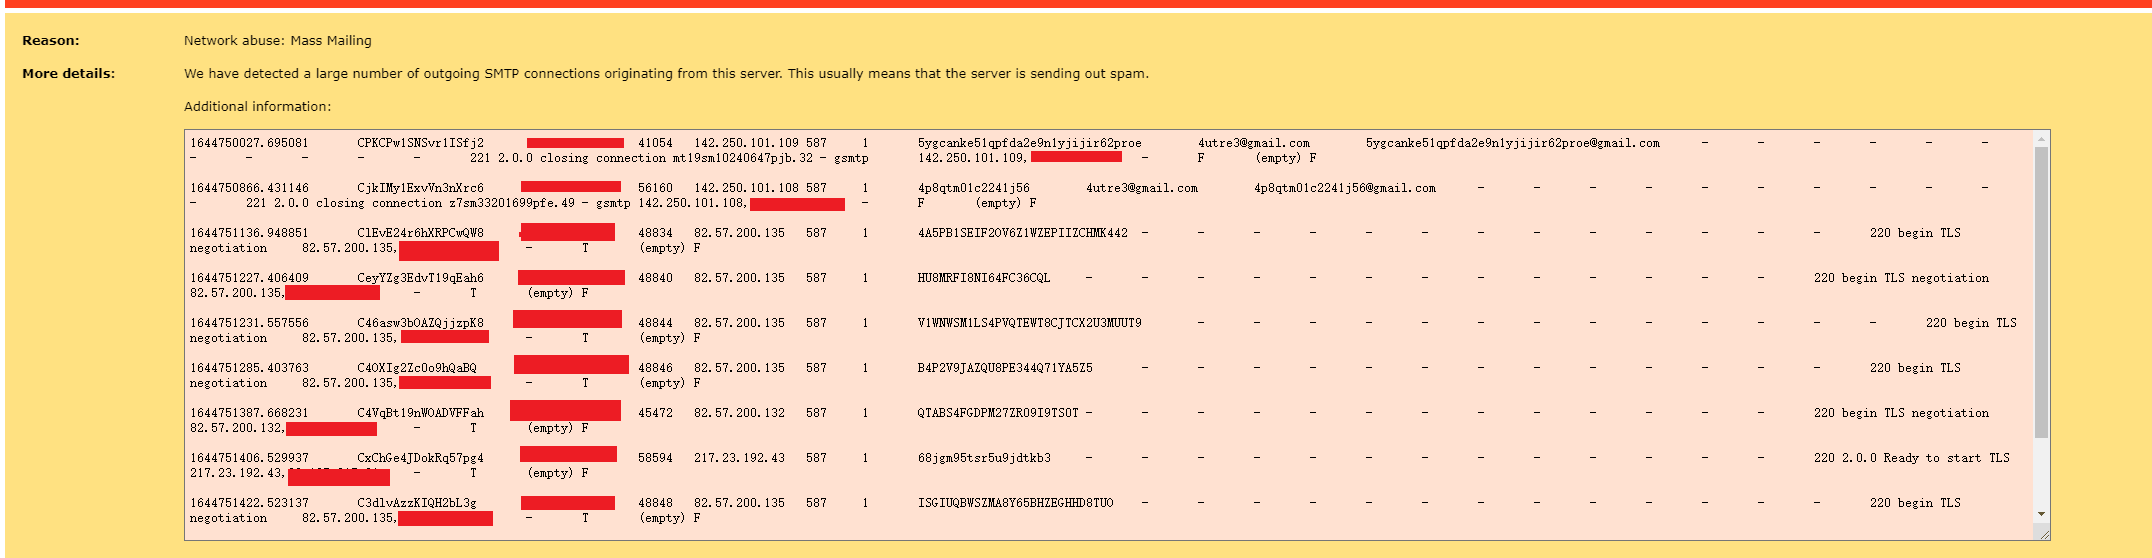Click email 4utre3@gmail.com in first log entry
Viewport: 2152px width, 558px height.
point(1254,143)
